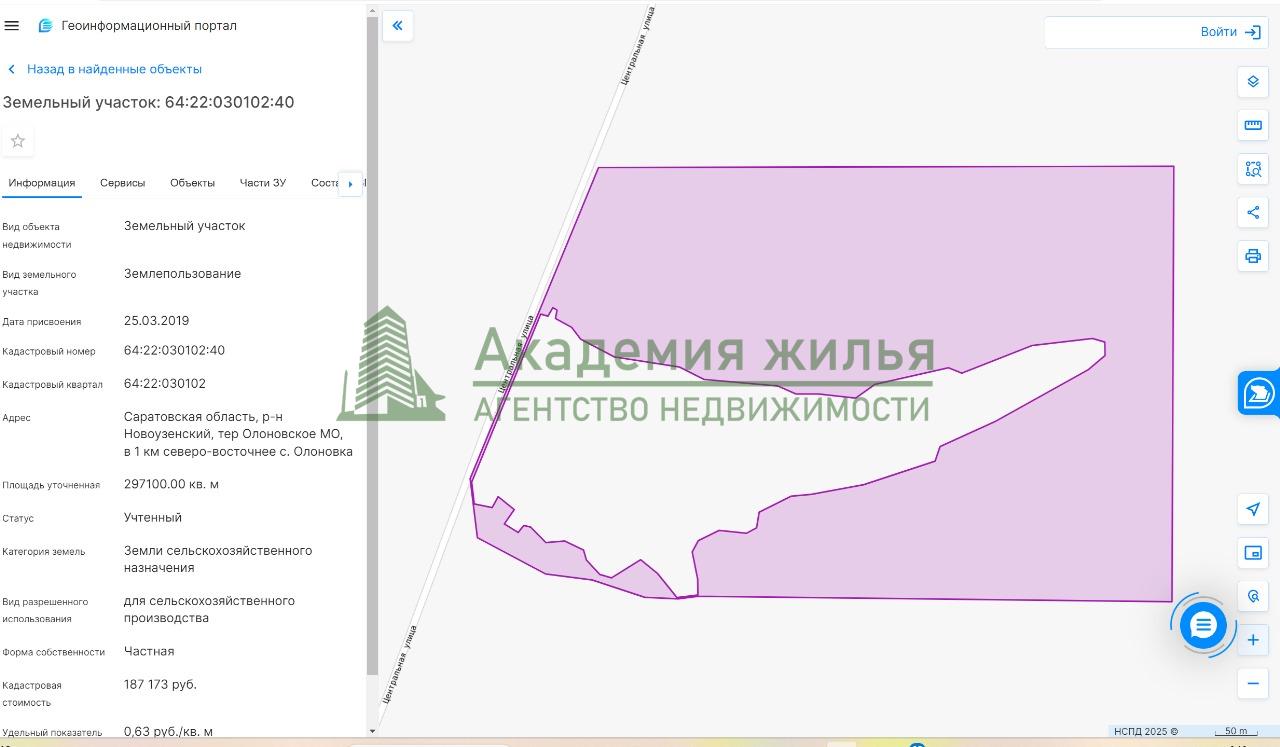The width and height of the screenshot is (1280, 747).
Task: Click the value Земли сельскохозяйственного назначения
Action: coord(218,559)
